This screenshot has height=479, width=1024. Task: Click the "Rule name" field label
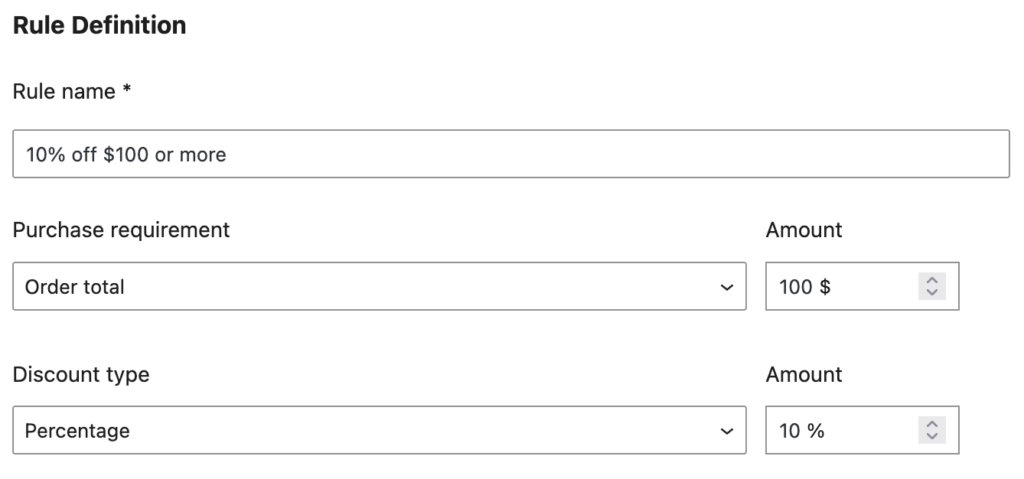click(x=64, y=91)
